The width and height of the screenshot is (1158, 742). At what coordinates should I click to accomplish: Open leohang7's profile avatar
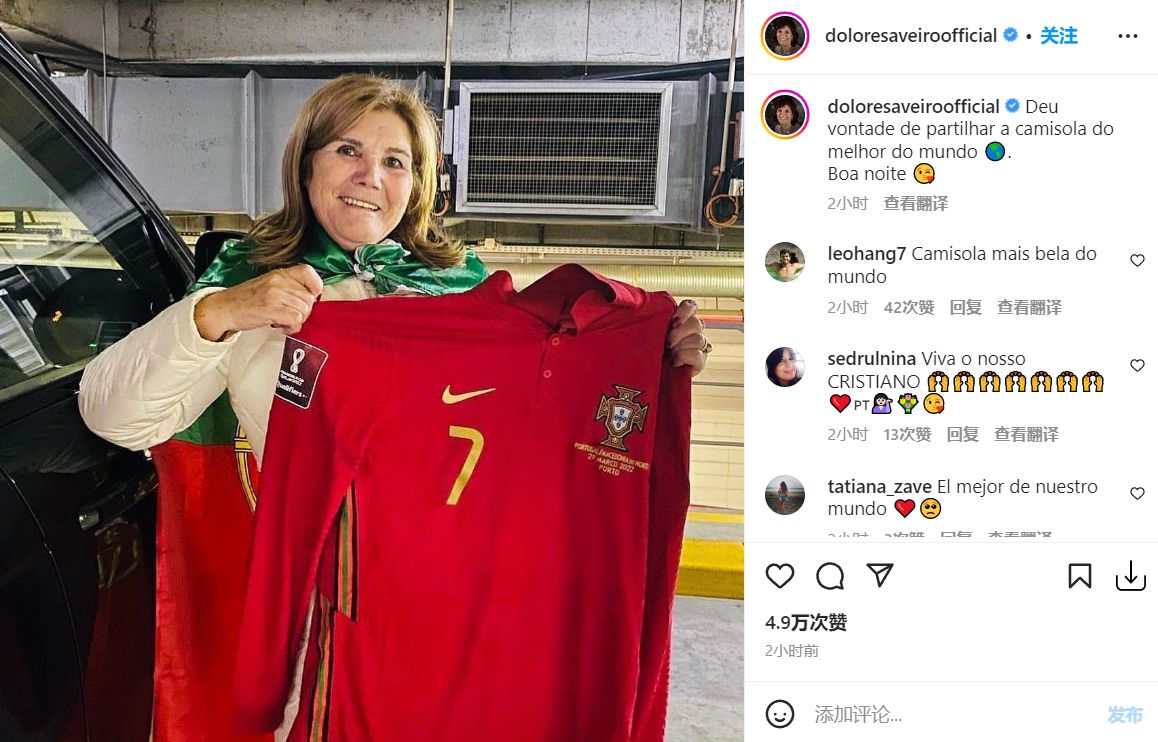785,262
